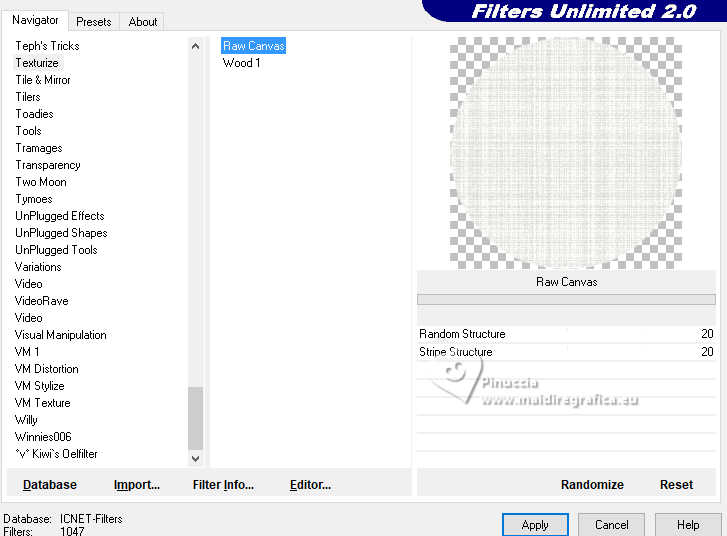Select VideoRave category
Viewport: 727px width, 536px height.
(41, 301)
